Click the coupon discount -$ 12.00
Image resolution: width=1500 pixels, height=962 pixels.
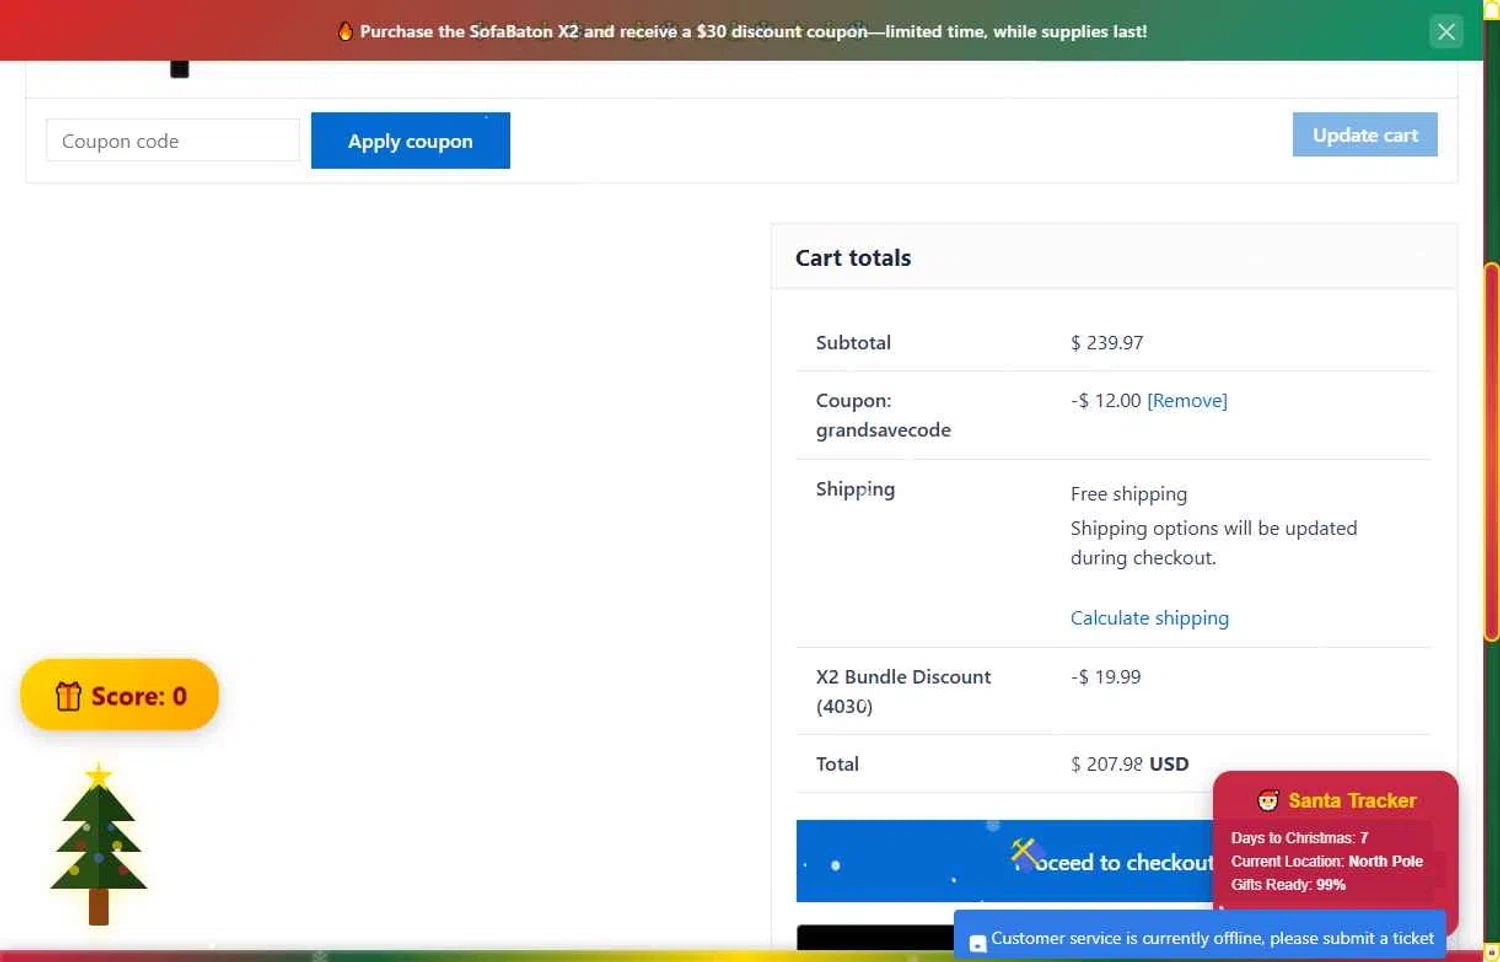click(1105, 400)
